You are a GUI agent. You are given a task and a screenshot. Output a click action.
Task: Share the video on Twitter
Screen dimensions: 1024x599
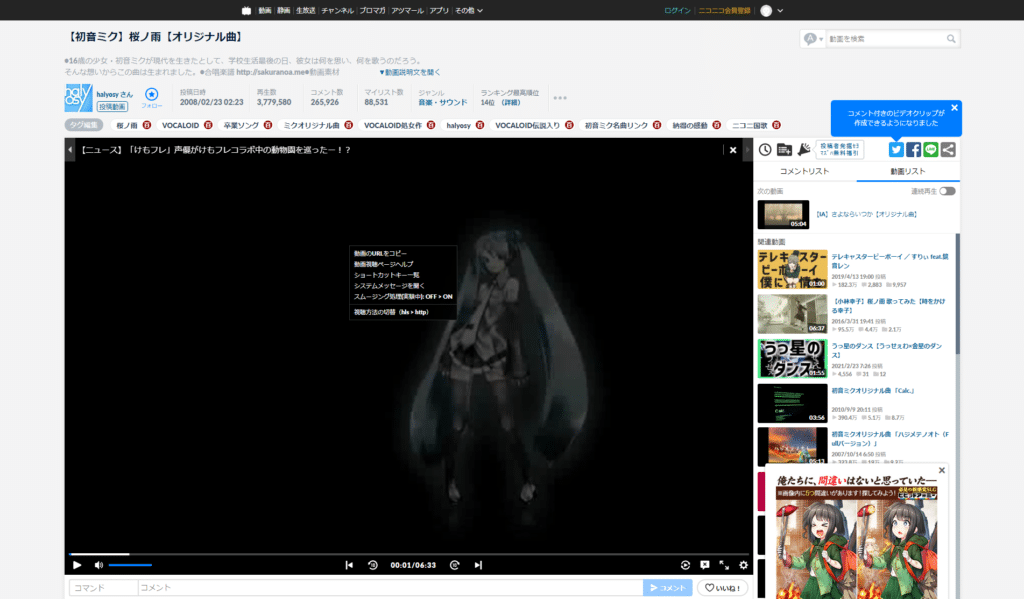click(896, 150)
